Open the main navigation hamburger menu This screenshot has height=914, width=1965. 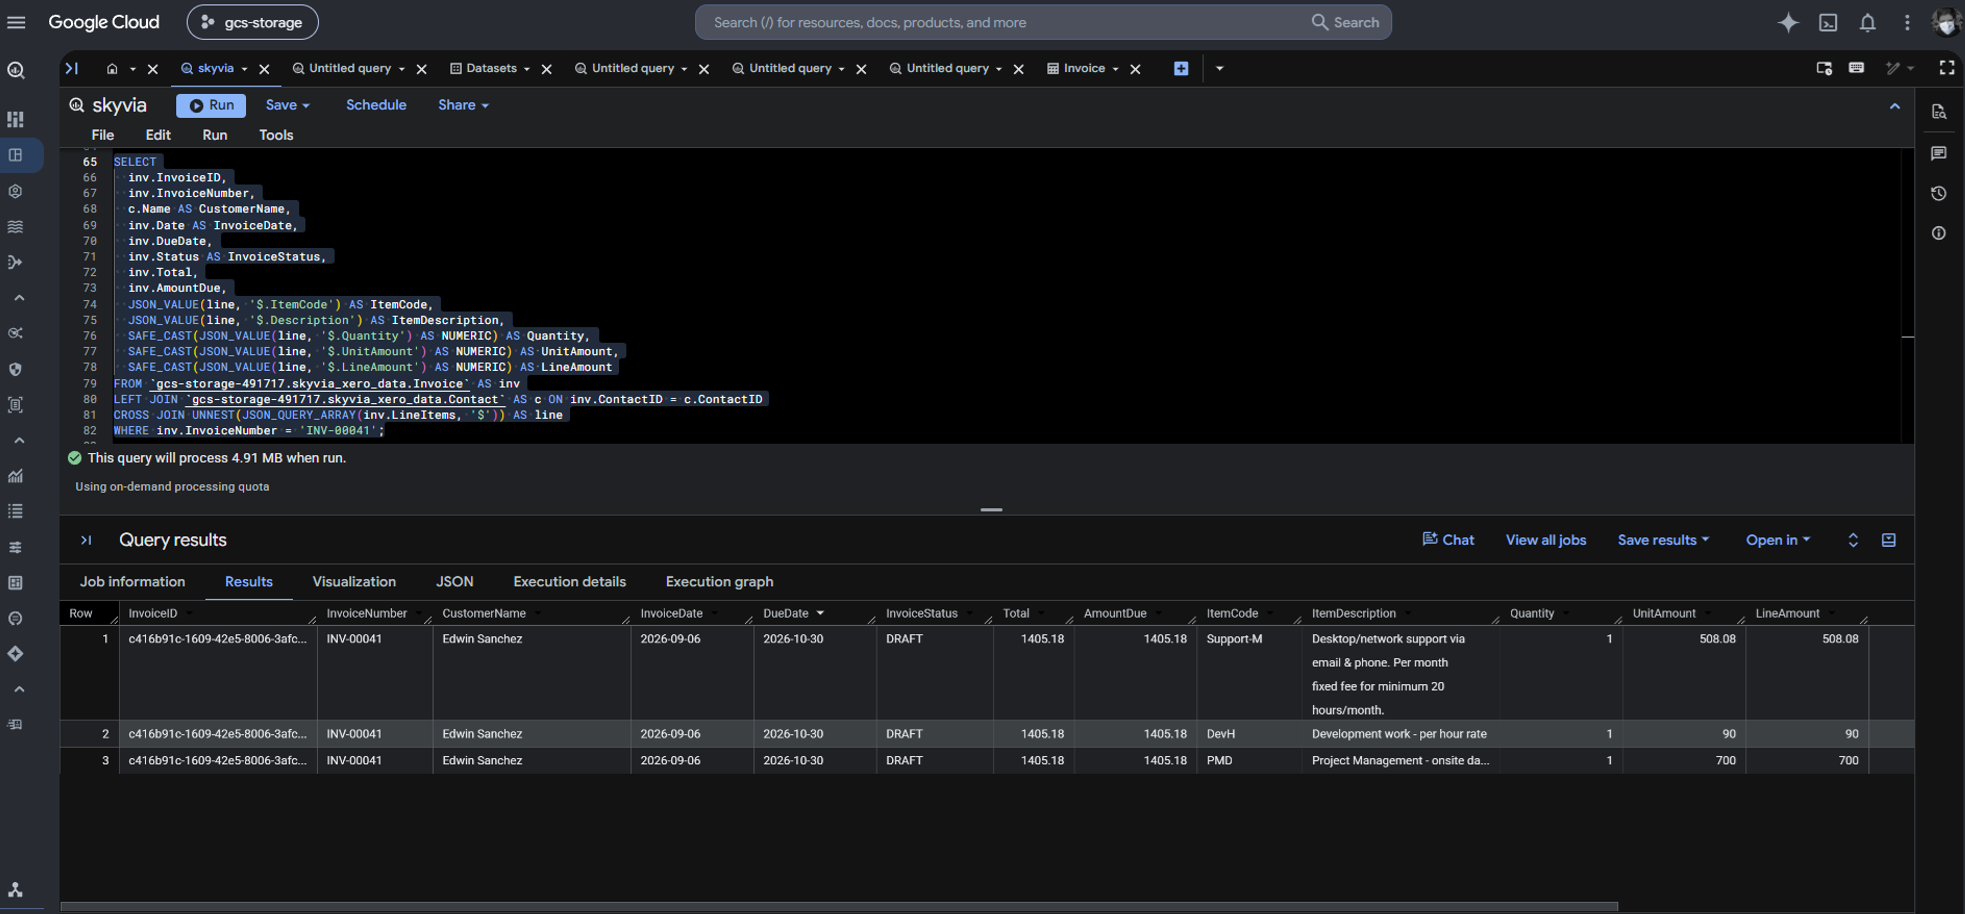[16, 22]
